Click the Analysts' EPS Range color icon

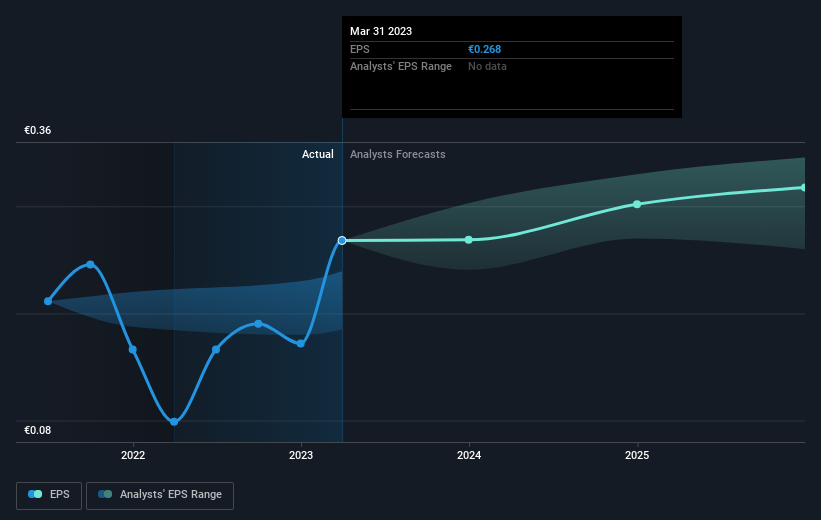(x=105, y=494)
